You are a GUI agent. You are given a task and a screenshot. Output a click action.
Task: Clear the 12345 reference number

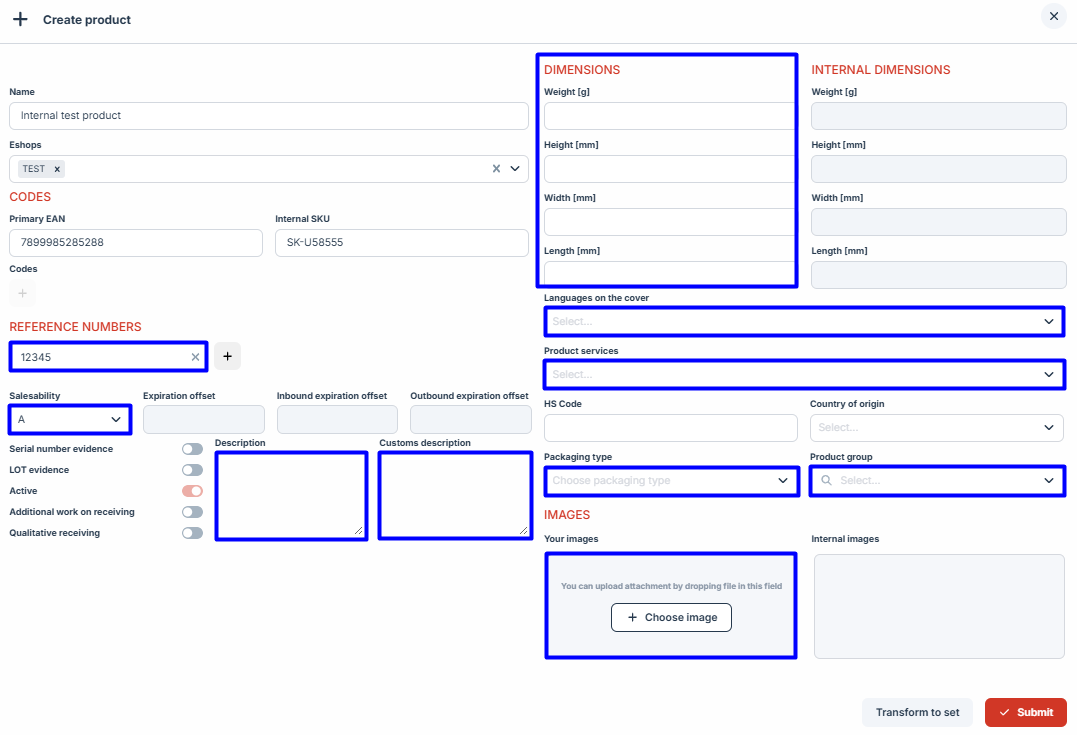(195, 357)
